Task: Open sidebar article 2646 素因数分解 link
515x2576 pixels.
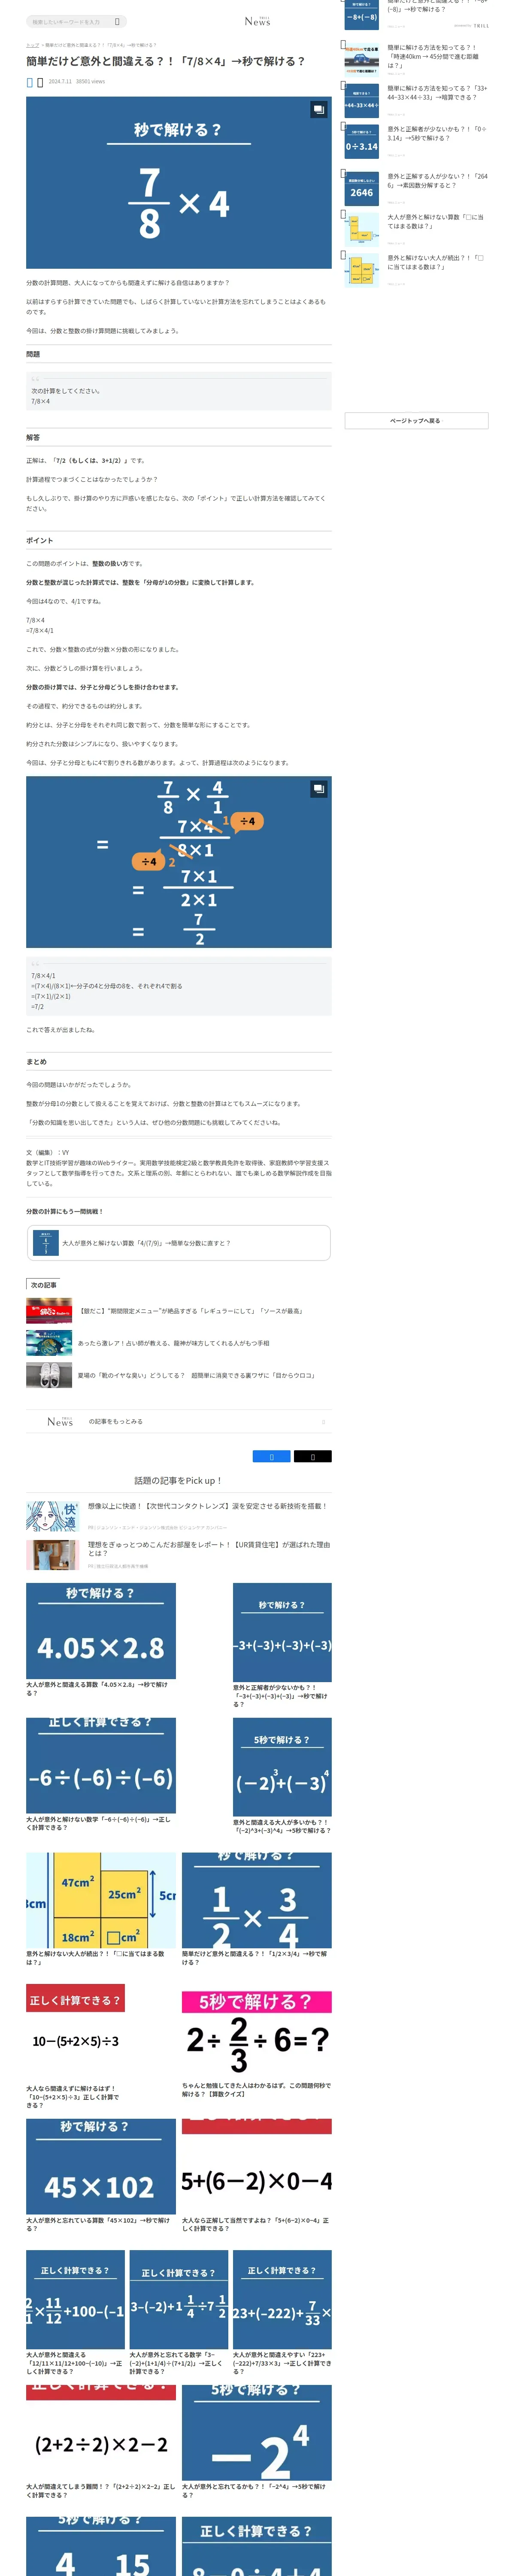Action: point(438,181)
